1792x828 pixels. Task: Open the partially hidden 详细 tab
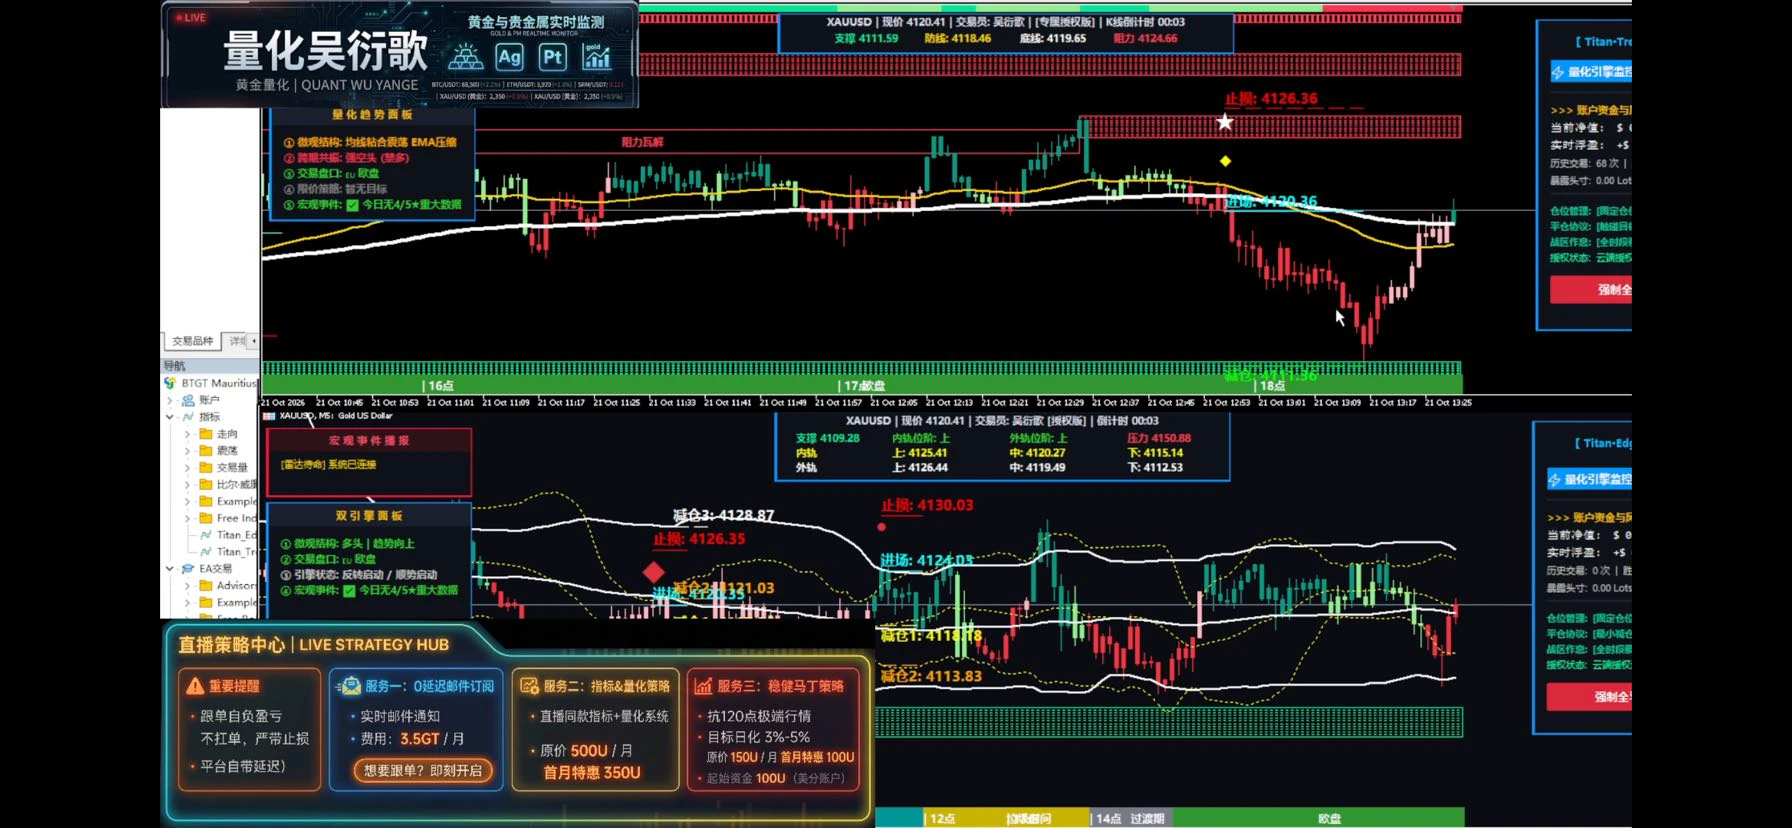235,341
